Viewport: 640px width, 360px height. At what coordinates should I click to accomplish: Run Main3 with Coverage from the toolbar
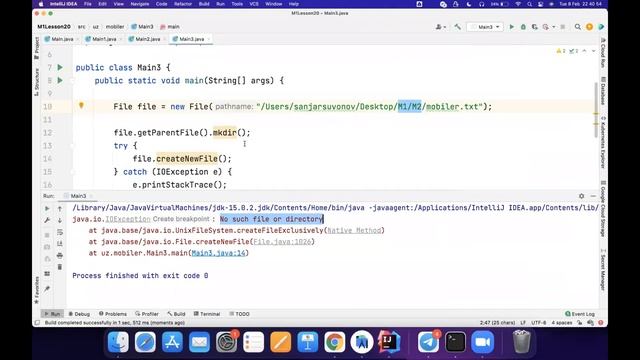click(x=534, y=27)
